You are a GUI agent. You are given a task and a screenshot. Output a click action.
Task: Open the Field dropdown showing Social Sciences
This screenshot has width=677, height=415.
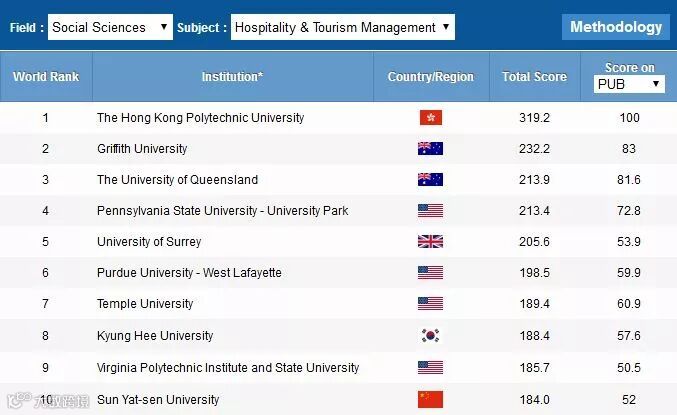[x=110, y=27]
